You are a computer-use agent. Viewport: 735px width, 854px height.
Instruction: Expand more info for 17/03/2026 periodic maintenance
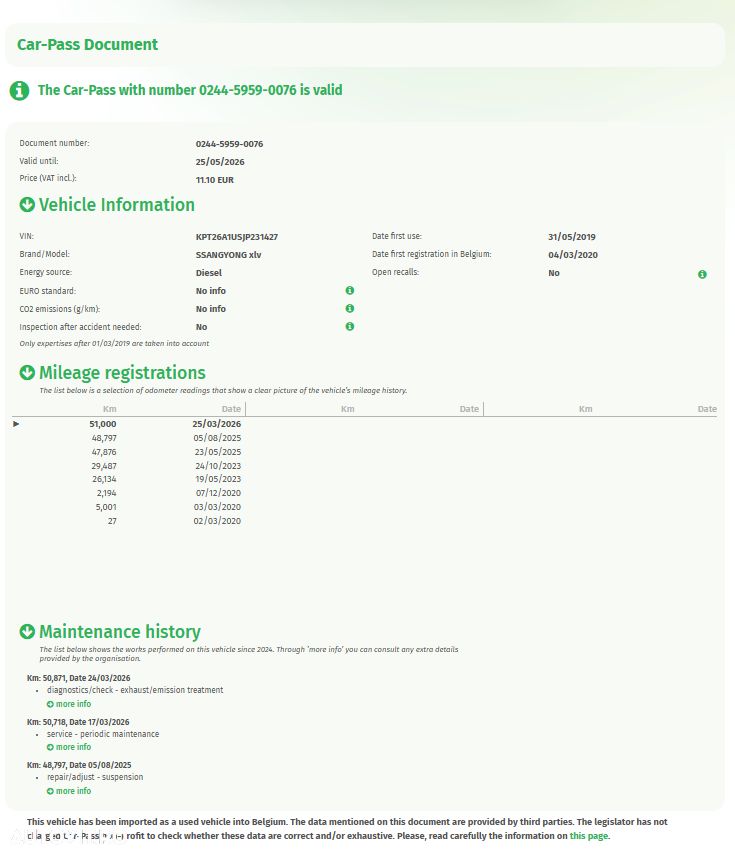pyautogui.click(x=69, y=747)
